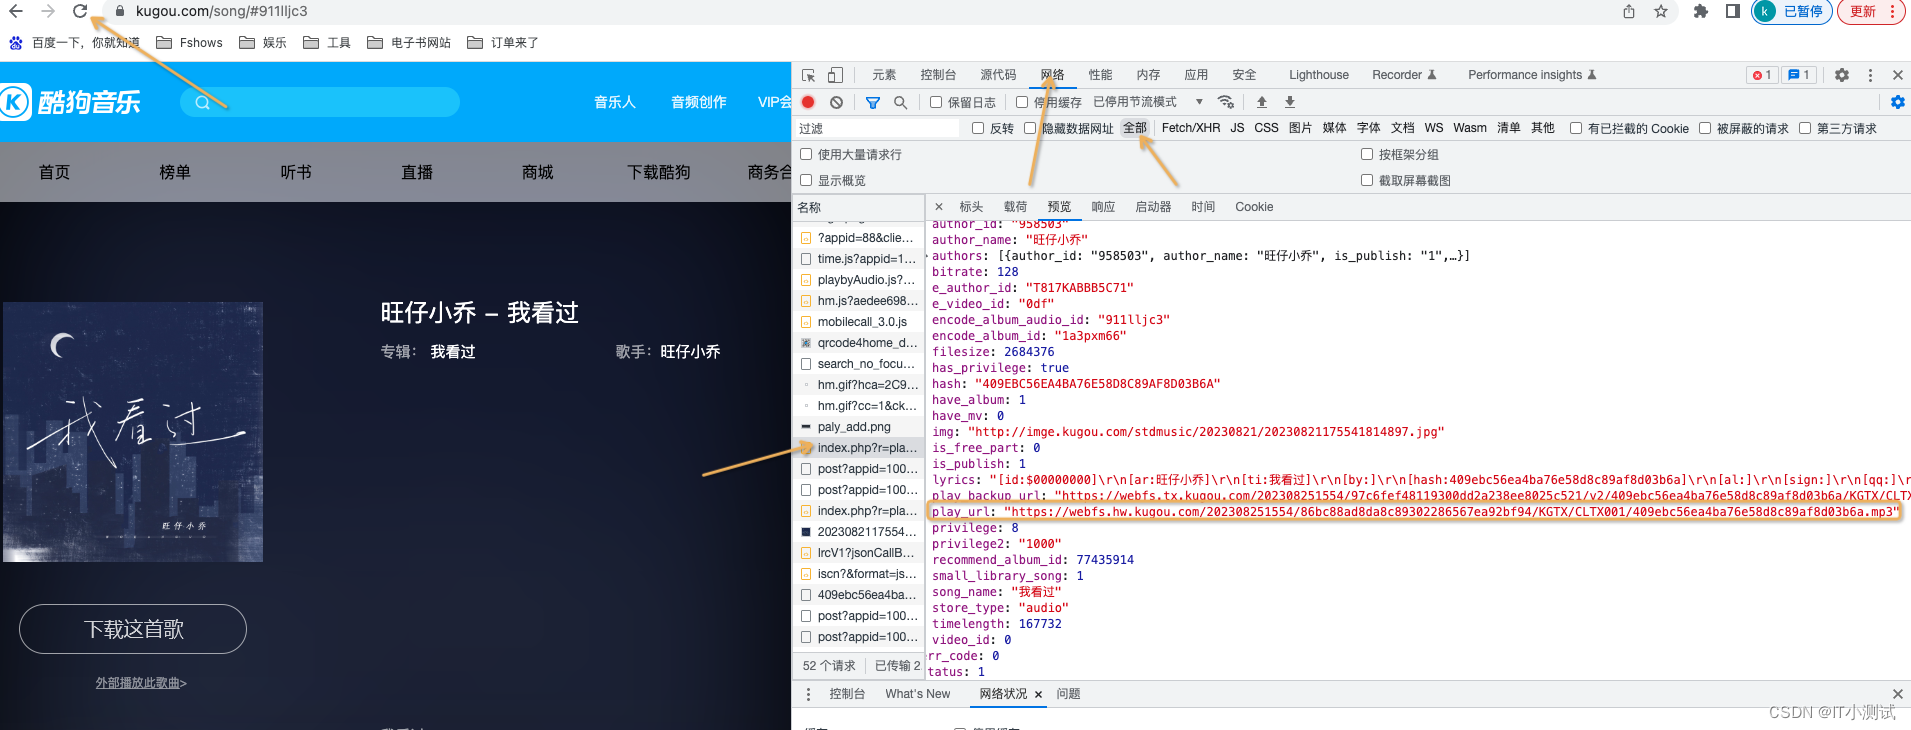
Task: Expand the authors array in the preview
Action: point(928,256)
